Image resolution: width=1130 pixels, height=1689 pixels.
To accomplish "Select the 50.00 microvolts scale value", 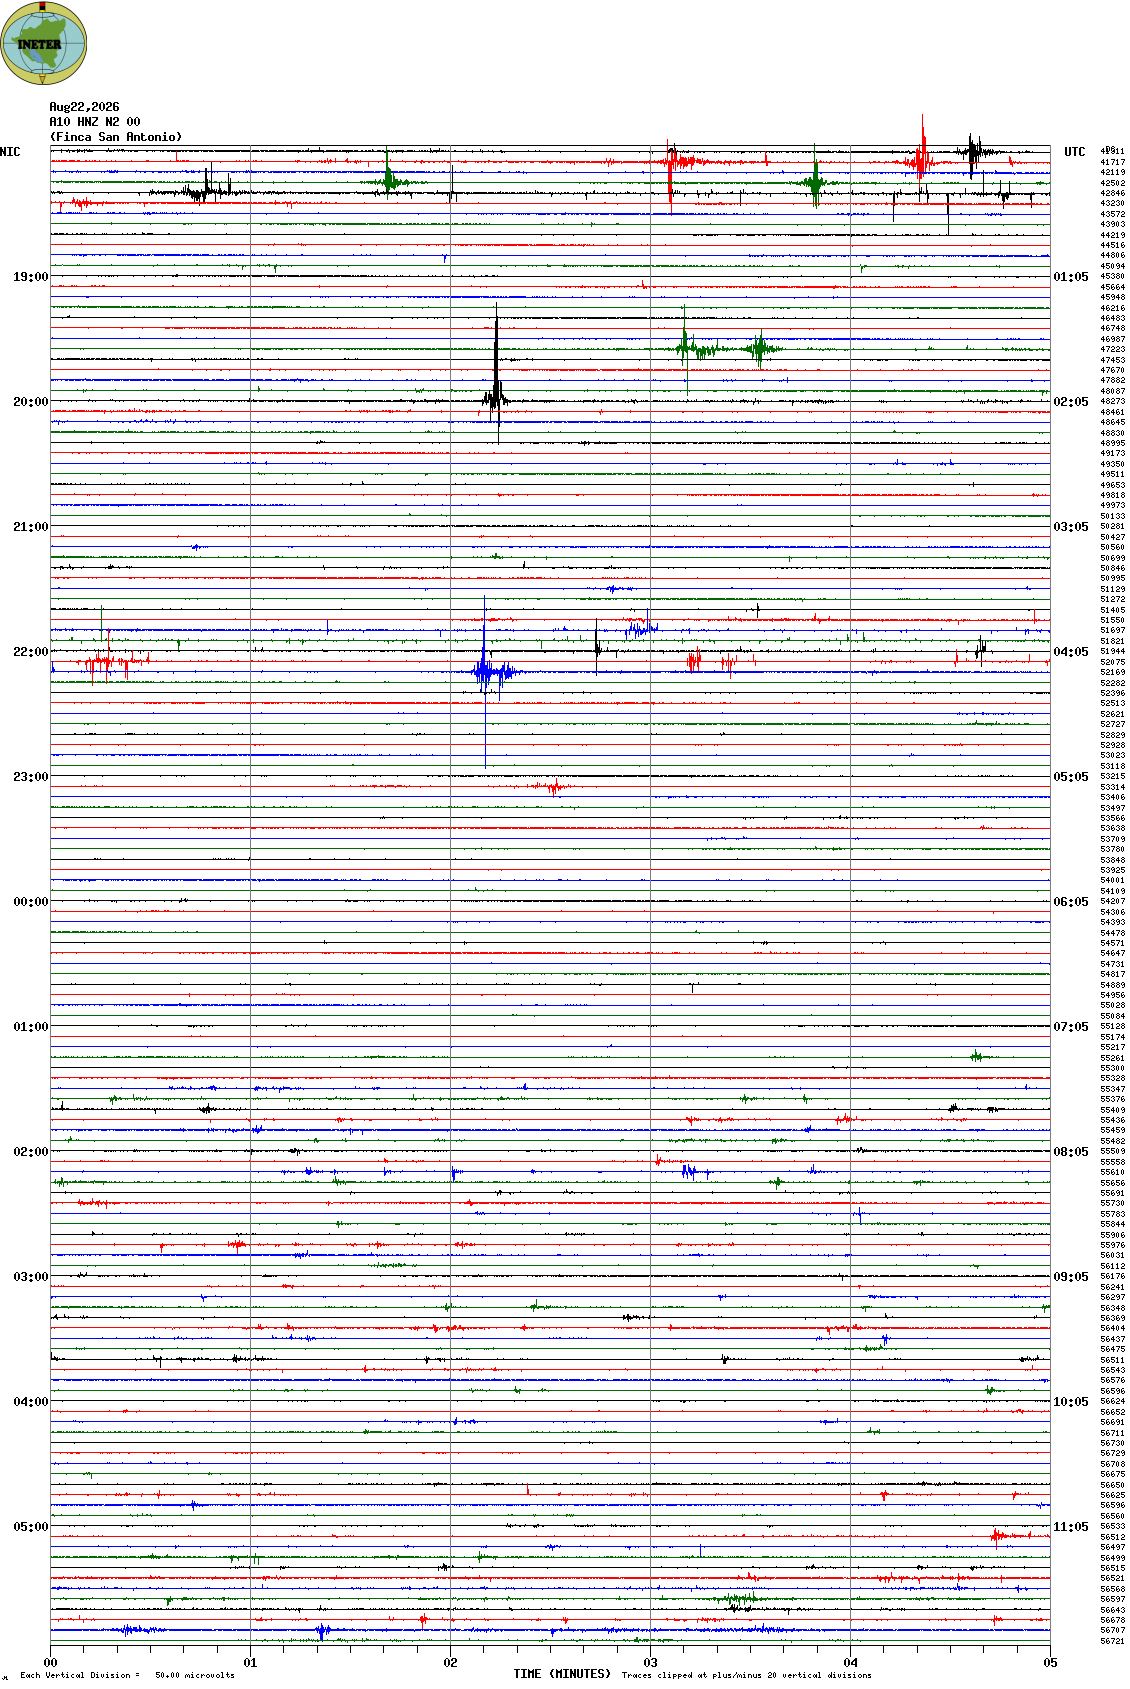I will click(x=195, y=1675).
